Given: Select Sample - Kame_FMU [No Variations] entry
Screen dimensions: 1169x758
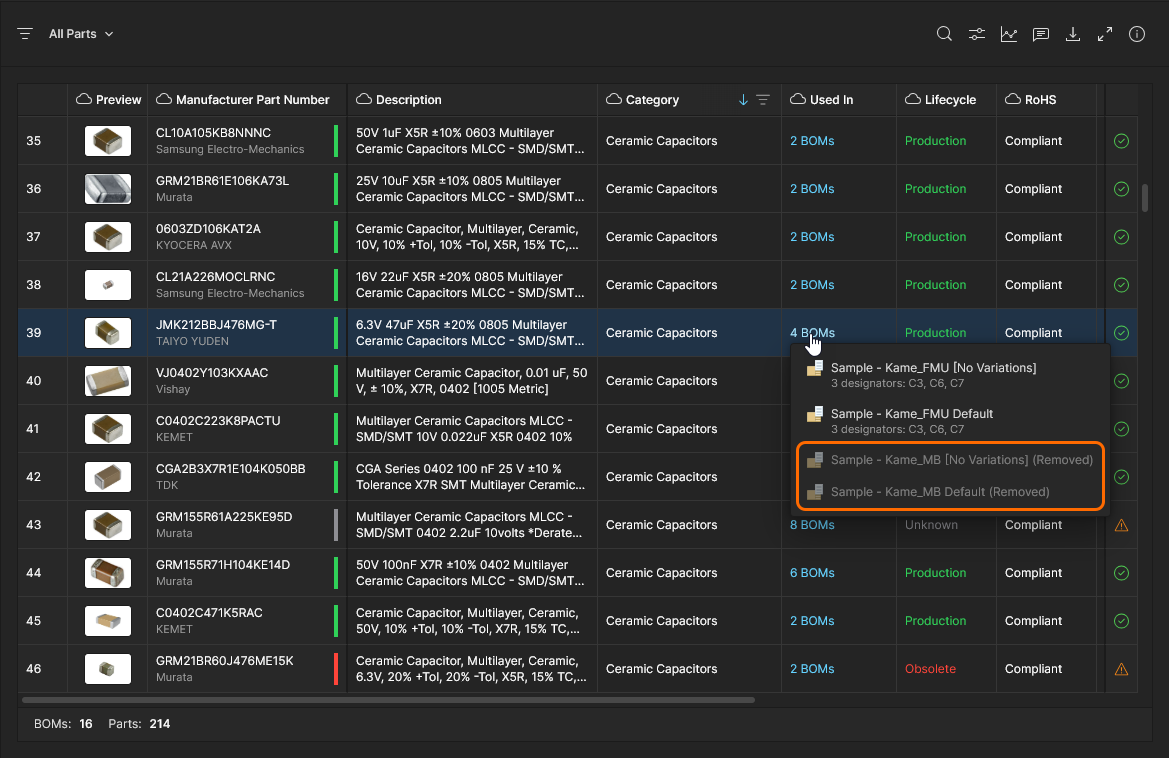Looking at the screenshot, I should click(x=933, y=369).
